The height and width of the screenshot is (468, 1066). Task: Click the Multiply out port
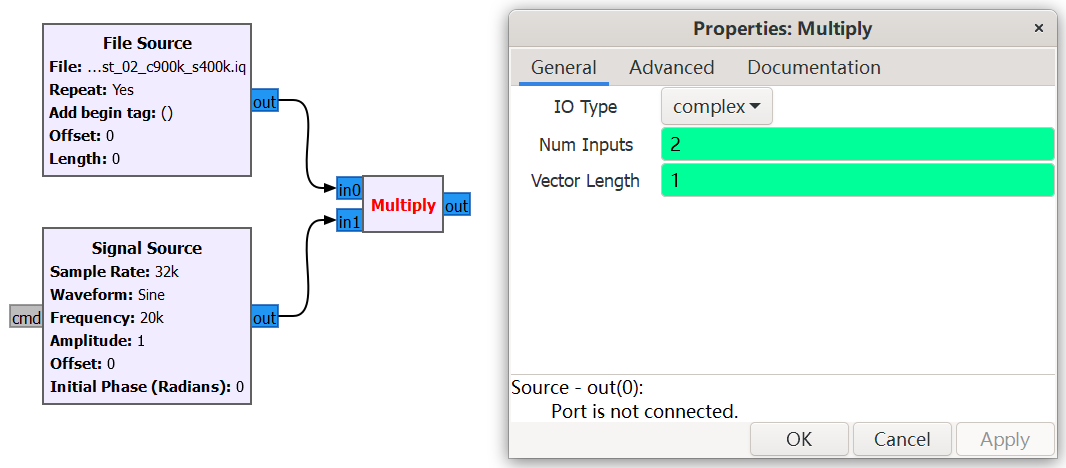[456, 206]
